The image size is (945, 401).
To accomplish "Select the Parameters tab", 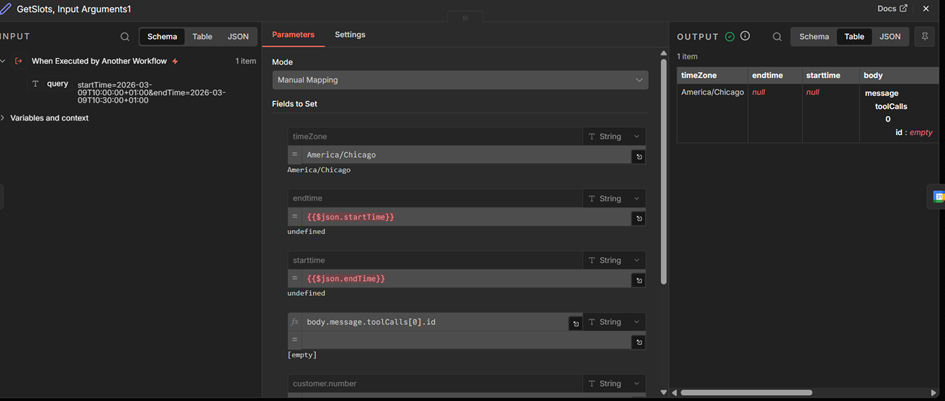I will (293, 35).
